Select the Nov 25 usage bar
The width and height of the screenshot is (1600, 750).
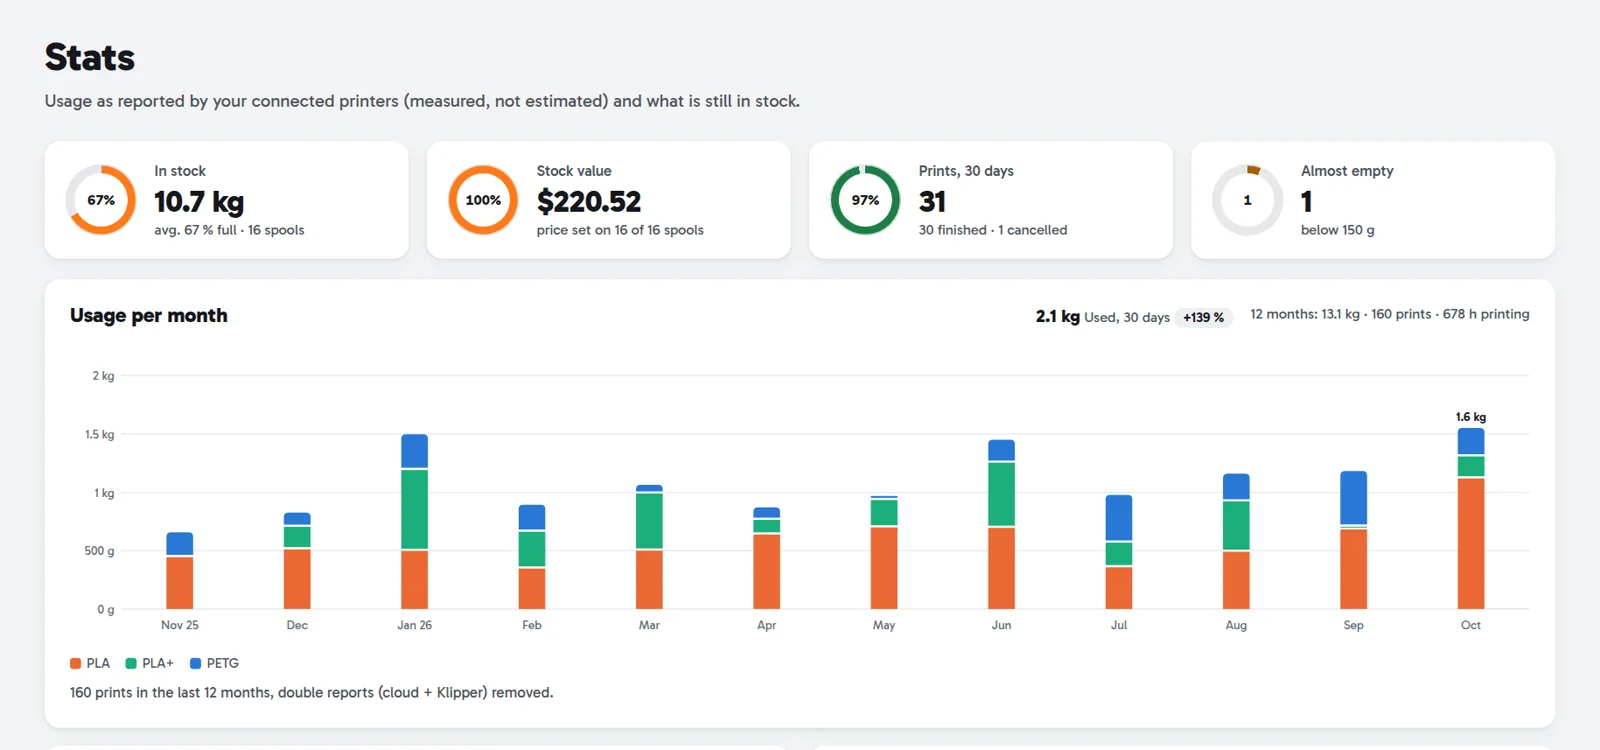(x=180, y=570)
